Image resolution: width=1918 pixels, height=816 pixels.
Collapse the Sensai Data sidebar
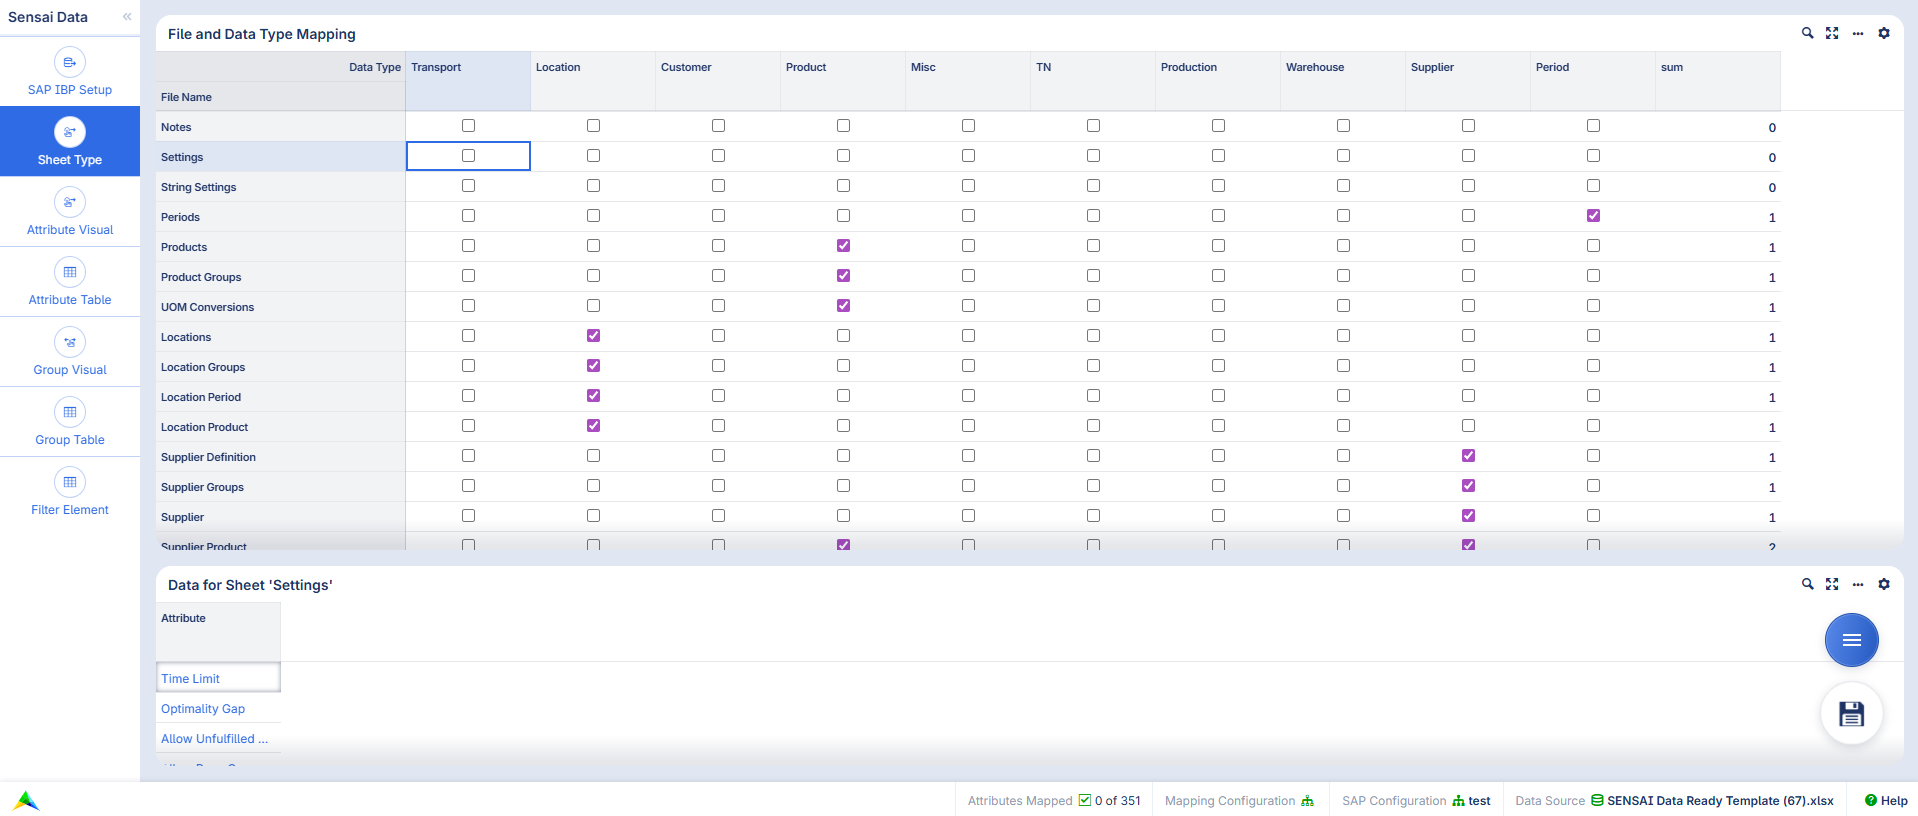(127, 17)
